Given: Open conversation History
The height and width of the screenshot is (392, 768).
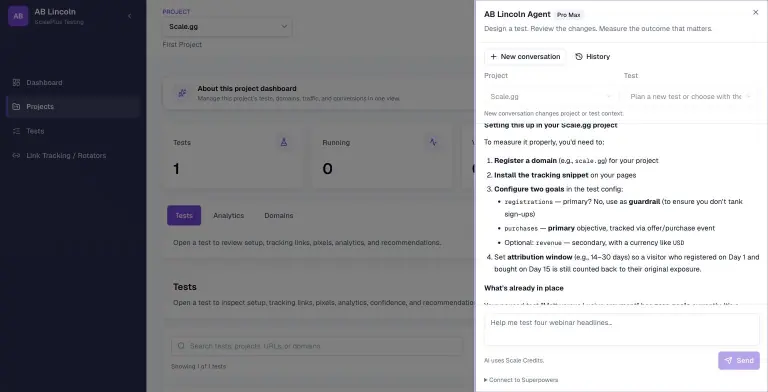Looking at the screenshot, I should click(593, 56).
